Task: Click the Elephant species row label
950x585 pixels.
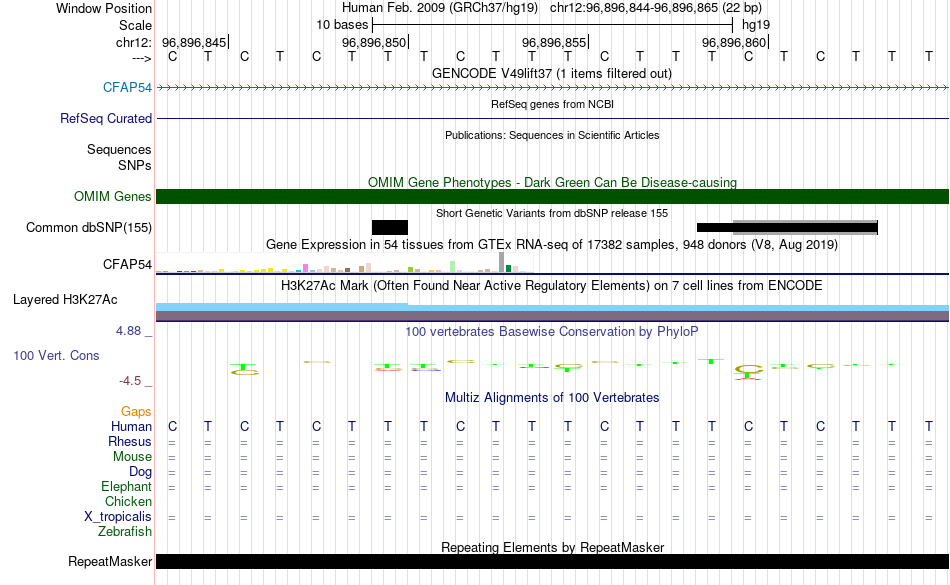Action: point(126,486)
